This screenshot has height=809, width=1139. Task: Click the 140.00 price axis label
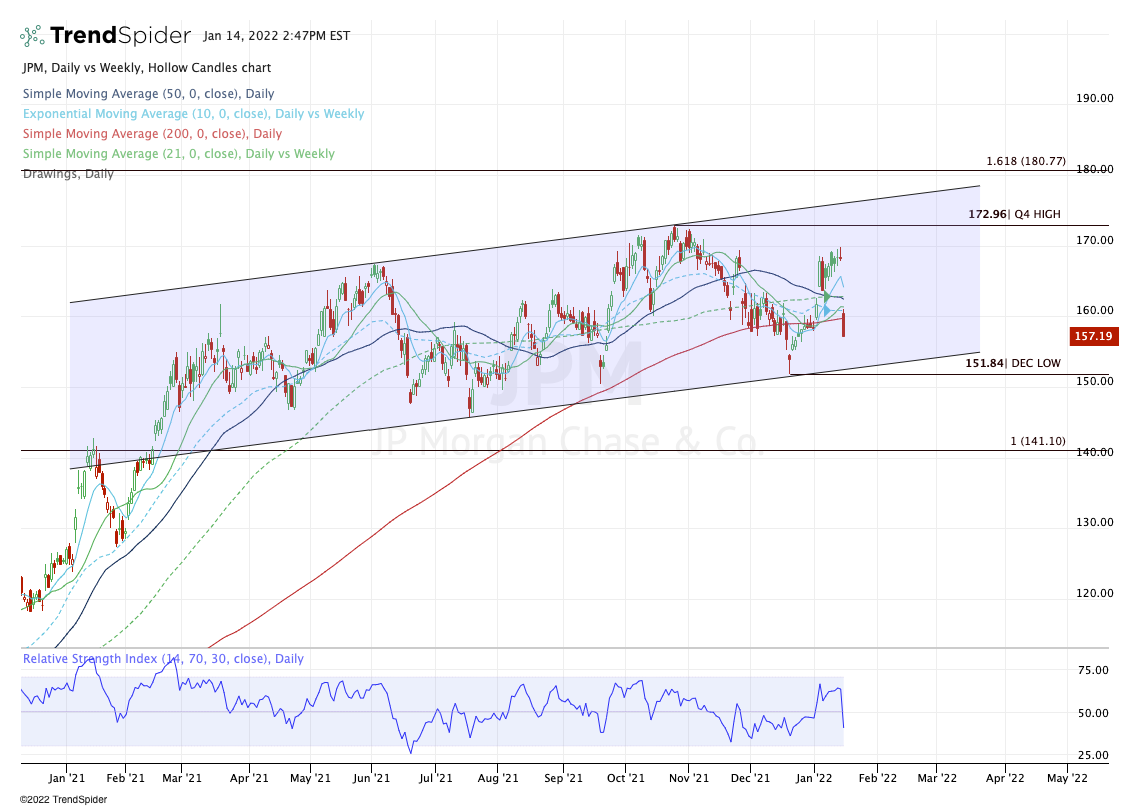1095,452
